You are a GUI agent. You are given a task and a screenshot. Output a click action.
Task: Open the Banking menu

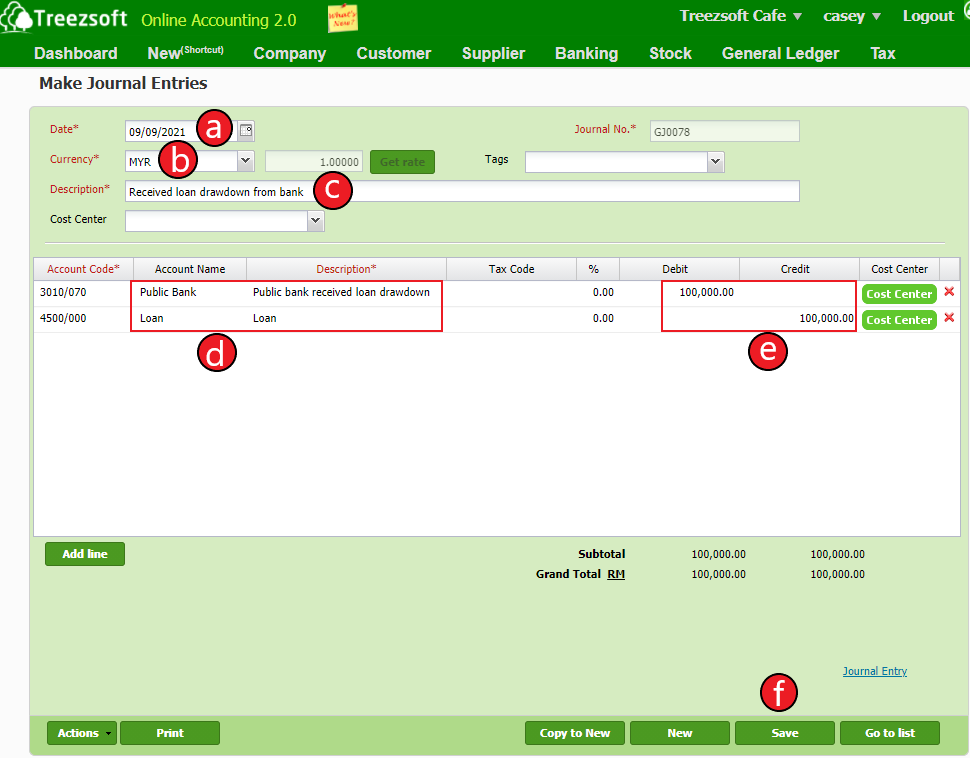(x=586, y=53)
